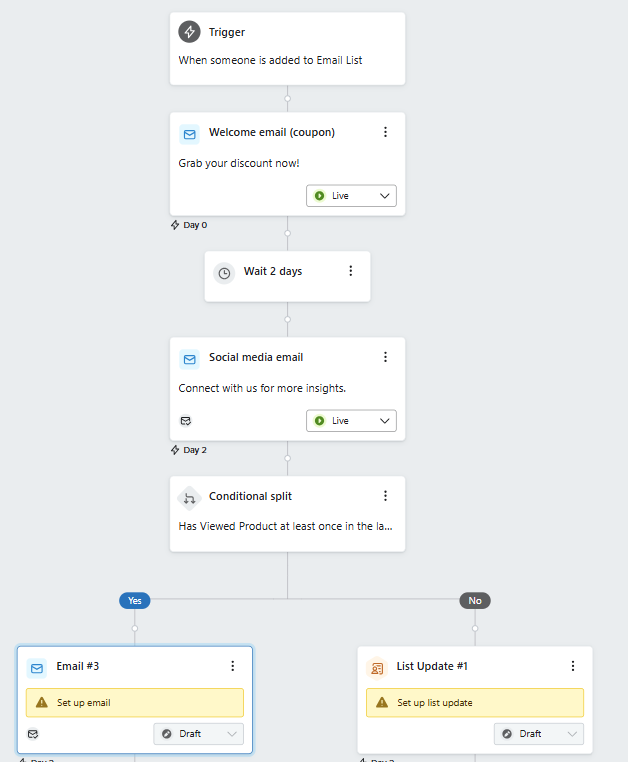This screenshot has width=628, height=762.
Task: Open the Wait 2 days options menu
Action: point(351,271)
